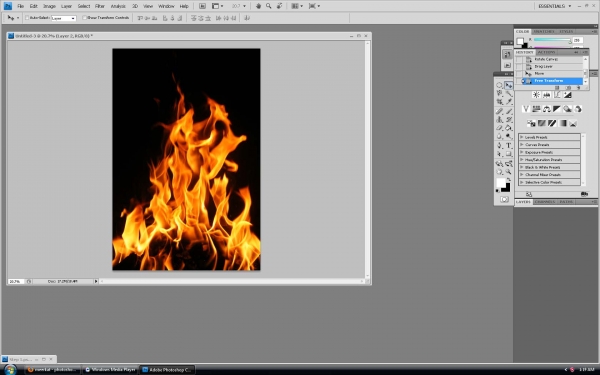600x375 pixels.
Task: Select the Rectangle shape tool
Action: pyautogui.click(x=509, y=153)
